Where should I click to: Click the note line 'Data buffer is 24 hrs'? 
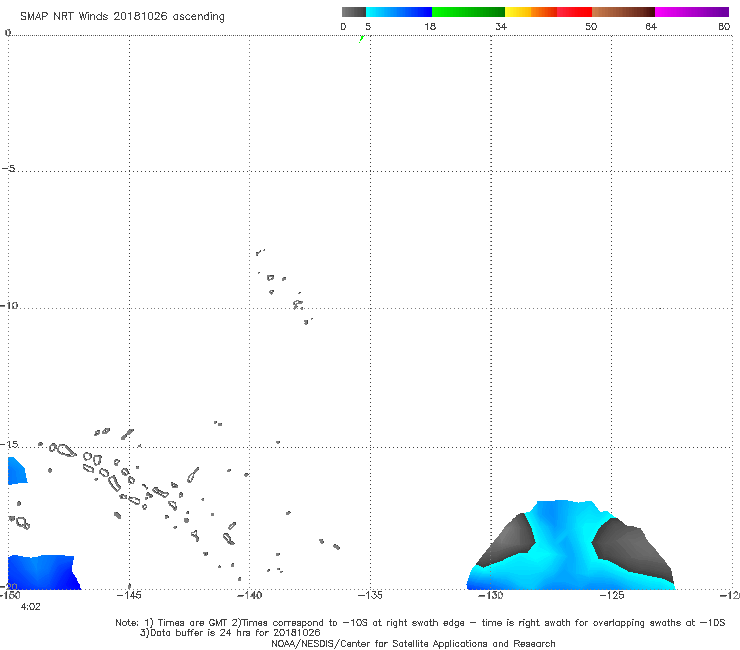coord(230,633)
